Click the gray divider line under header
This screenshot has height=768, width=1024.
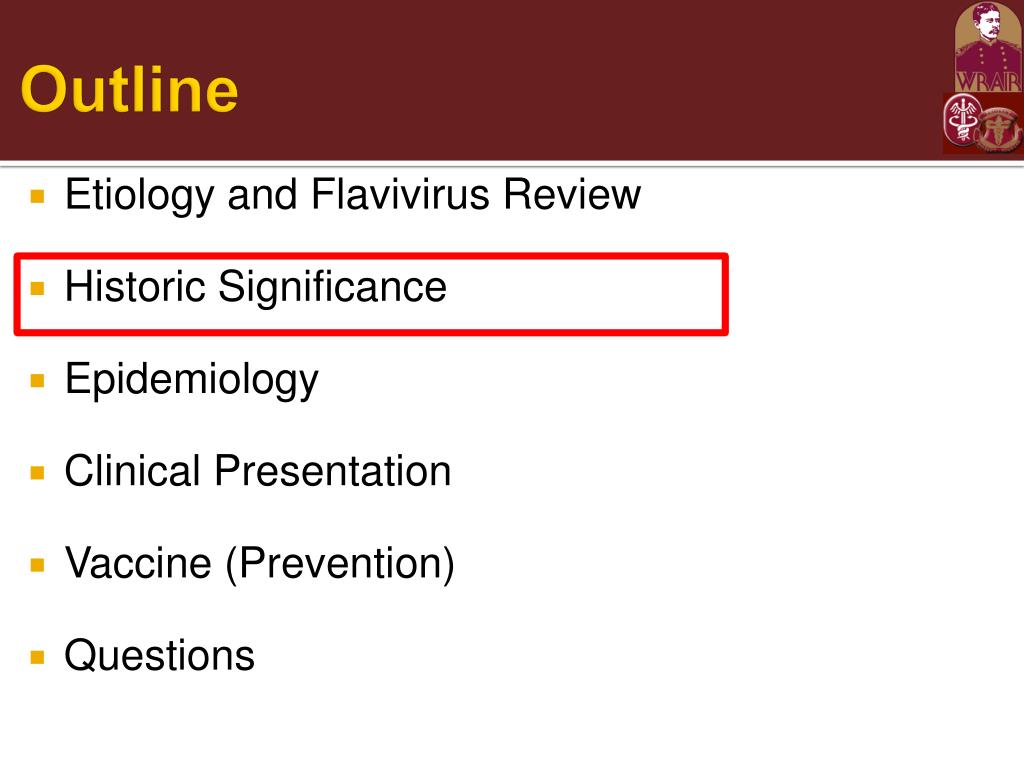[x=512, y=164]
